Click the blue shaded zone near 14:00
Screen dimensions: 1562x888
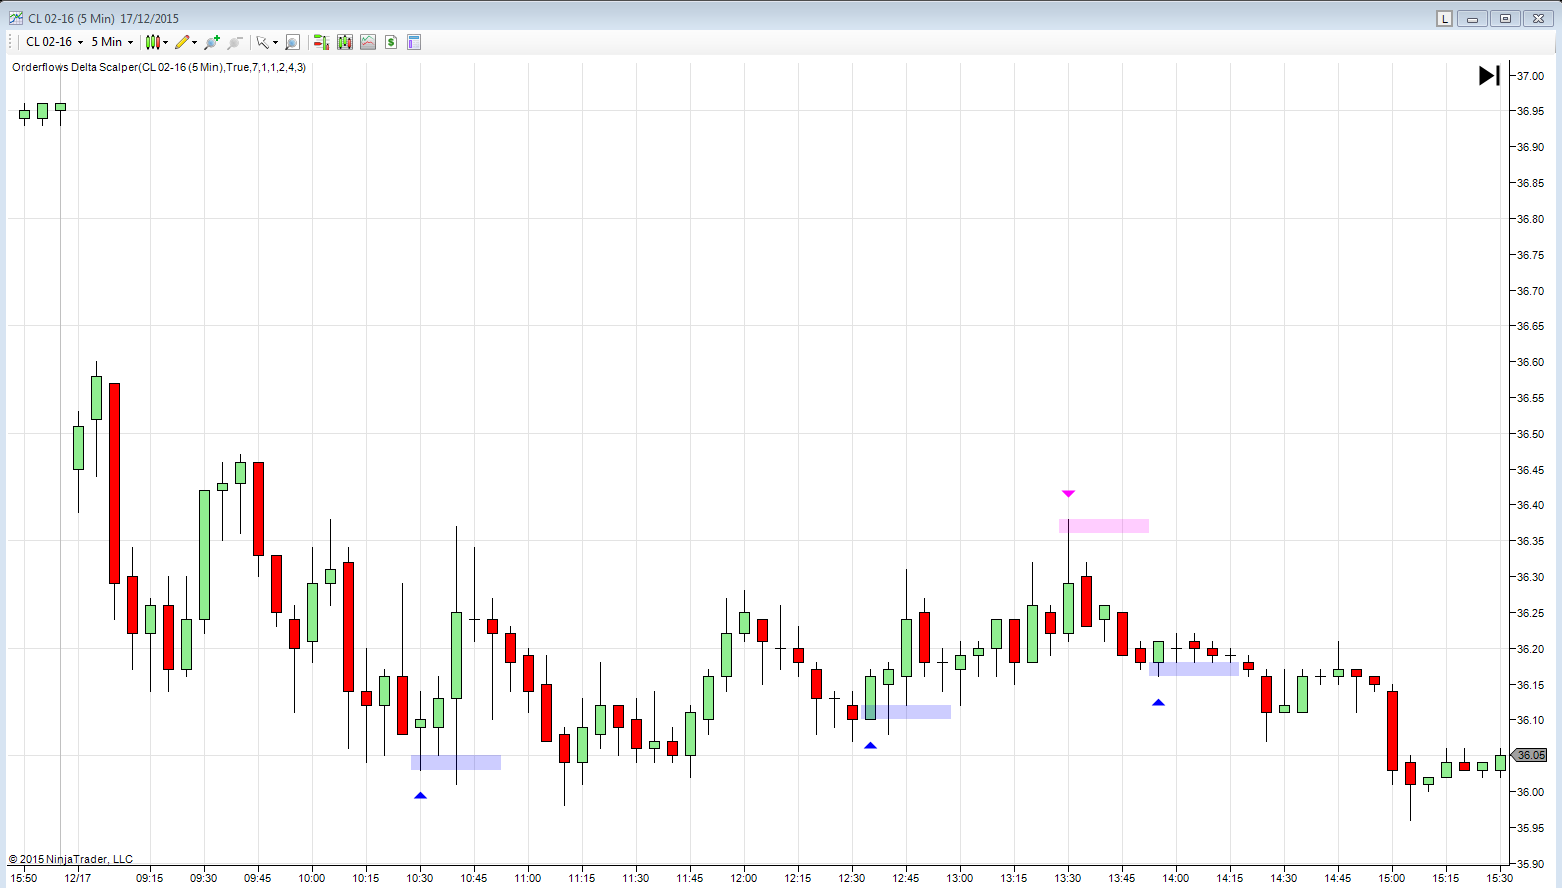(1194, 669)
